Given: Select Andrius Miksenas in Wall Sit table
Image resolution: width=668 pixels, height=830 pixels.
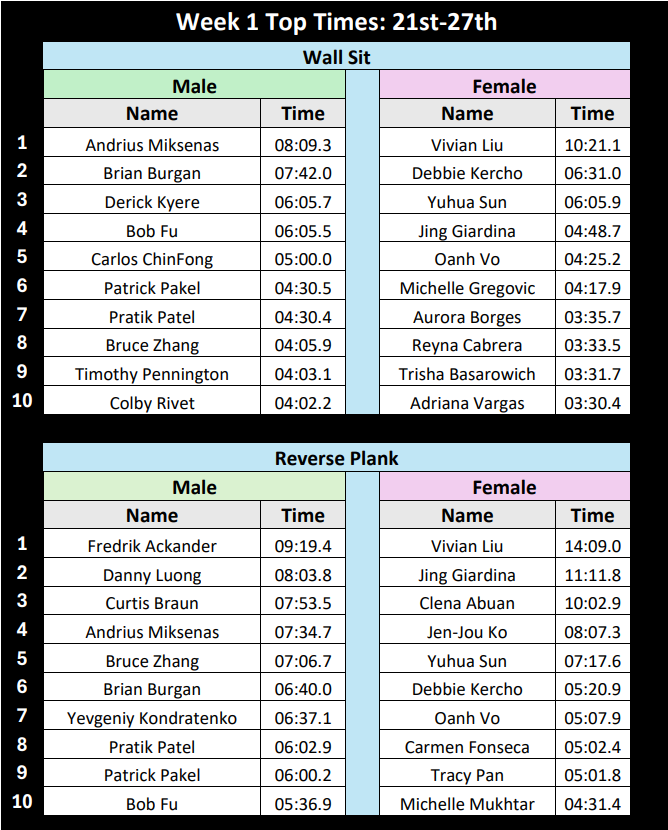Looking at the screenshot, I should click(152, 144).
